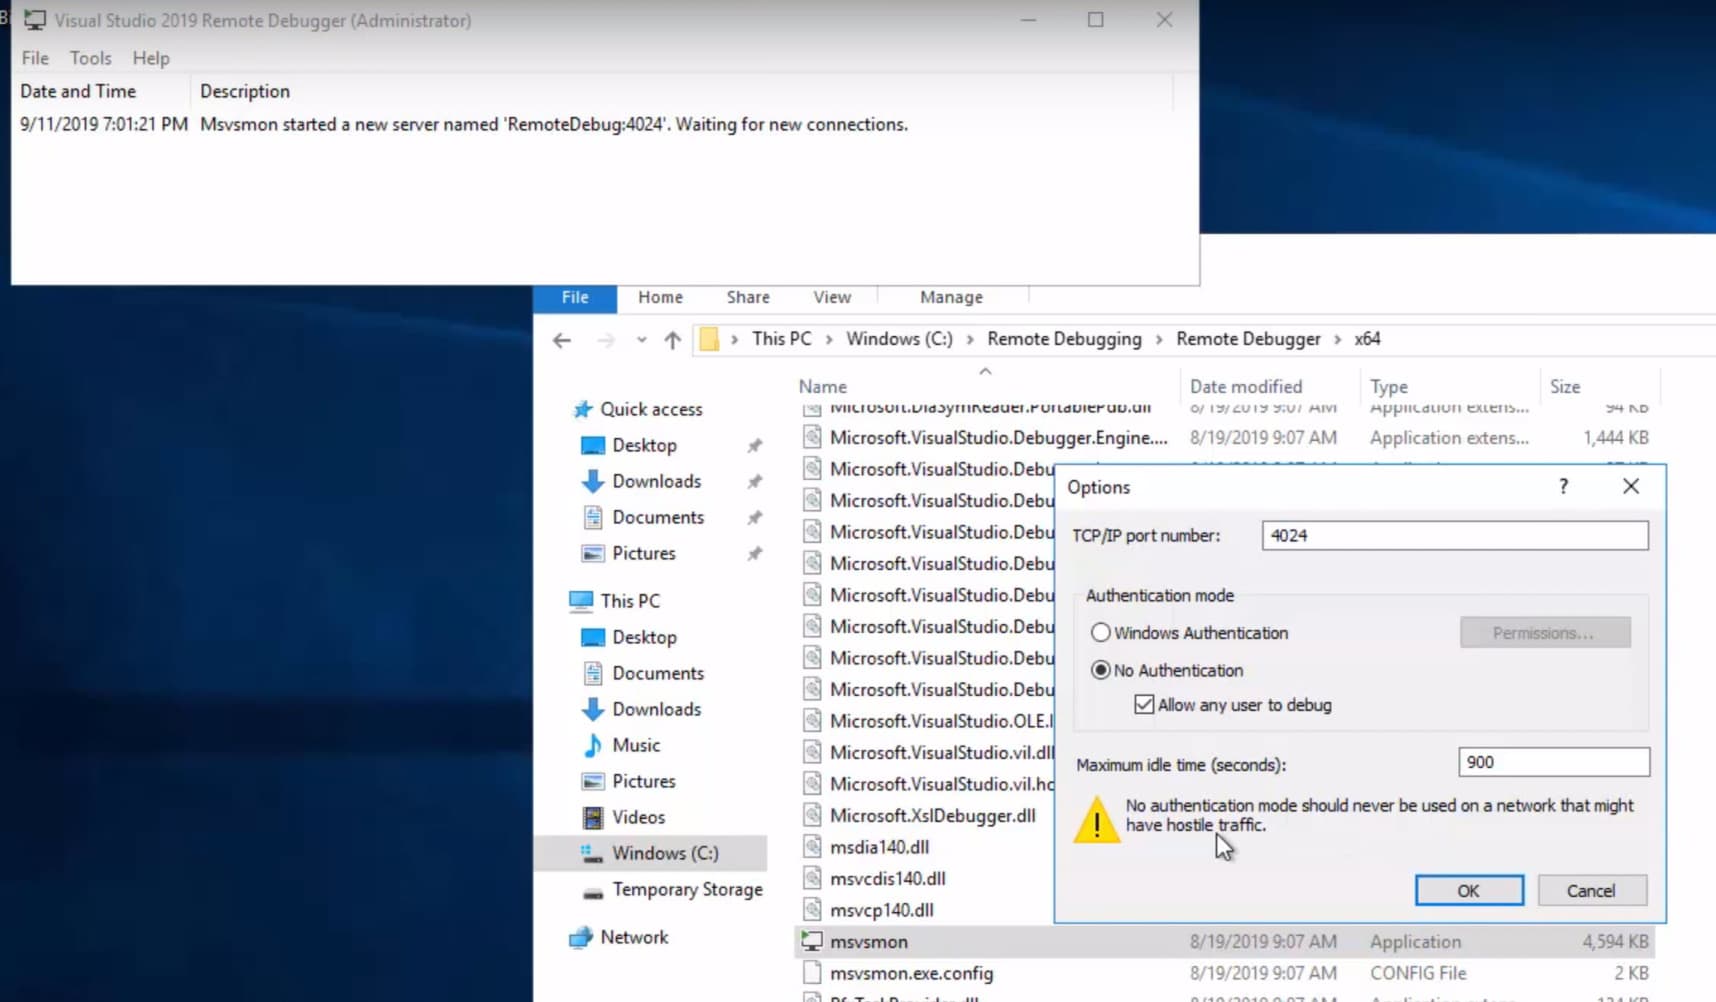Navigate to Remote Debugging breadcrumb
This screenshot has height=1002, width=1716.
tap(1064, 339)
